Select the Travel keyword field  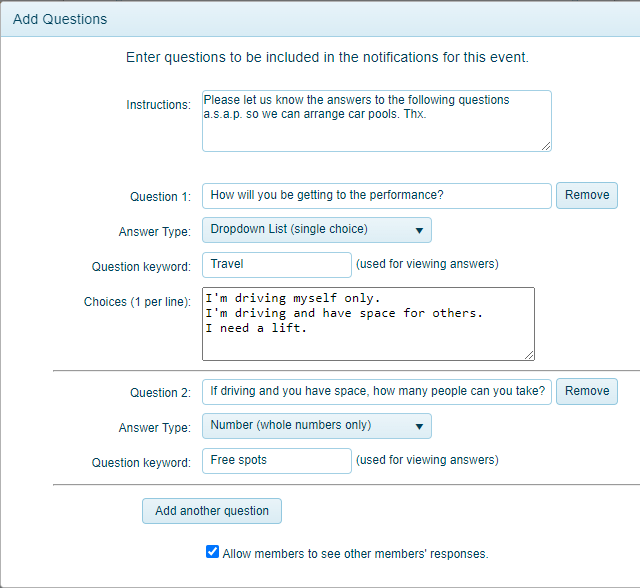[276, 265]
